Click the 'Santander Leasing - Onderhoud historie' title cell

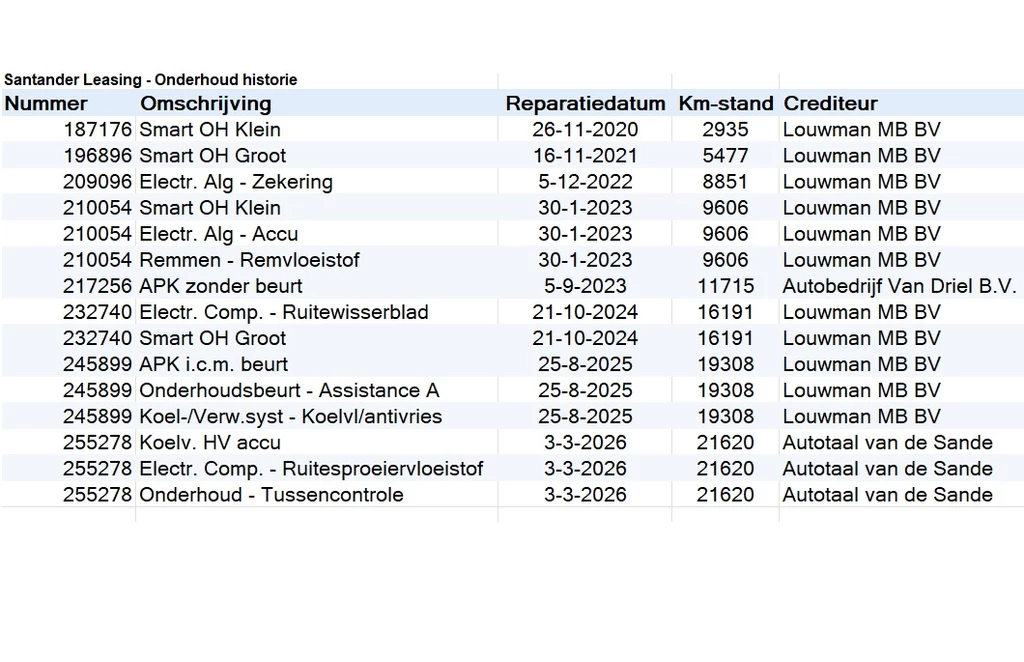[151, 80]
